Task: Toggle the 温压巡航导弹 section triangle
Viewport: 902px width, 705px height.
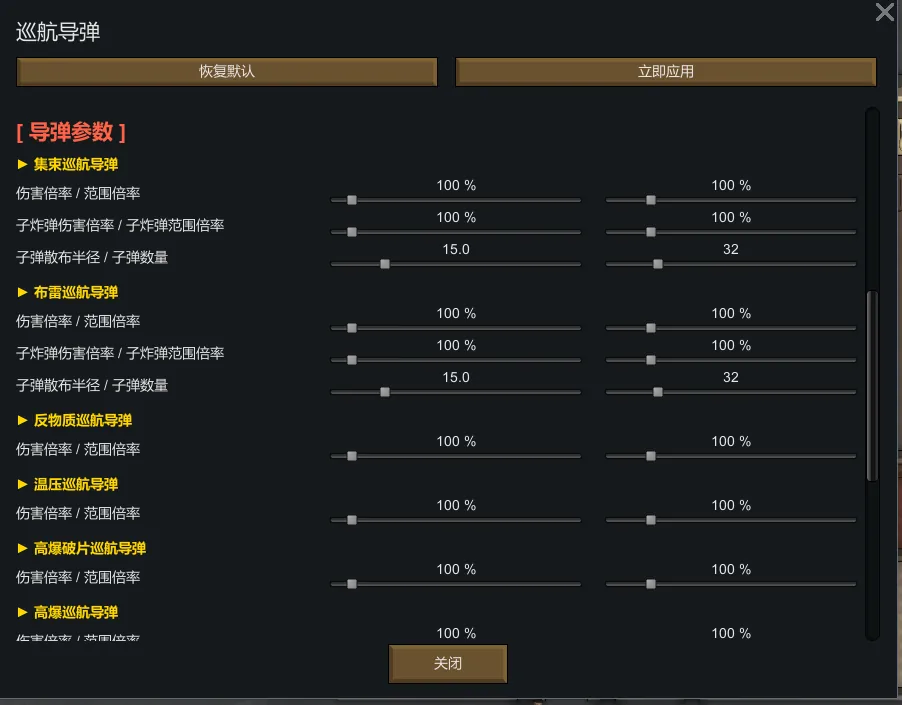Action: click(x=23, y=484)
